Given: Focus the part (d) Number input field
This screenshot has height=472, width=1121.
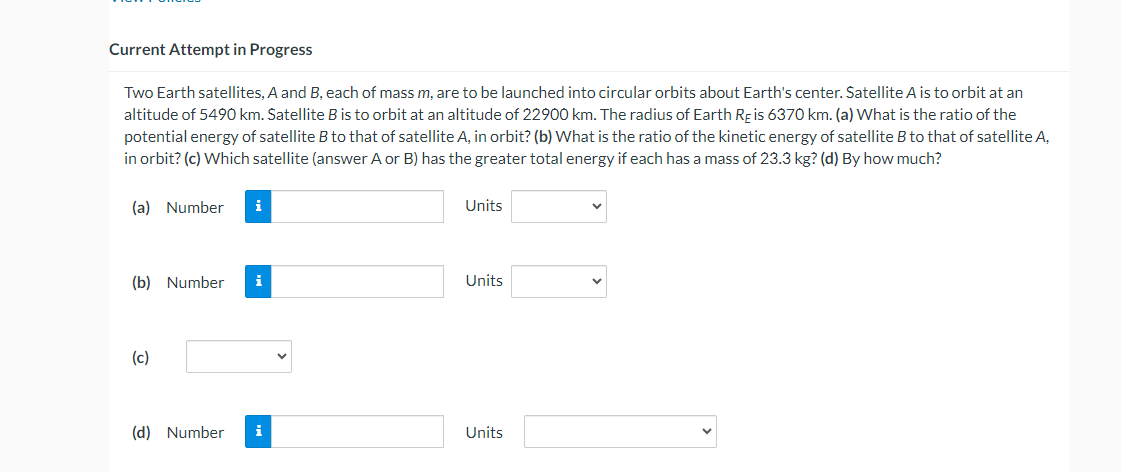Looking at the screenshot, I should point(357,432).
